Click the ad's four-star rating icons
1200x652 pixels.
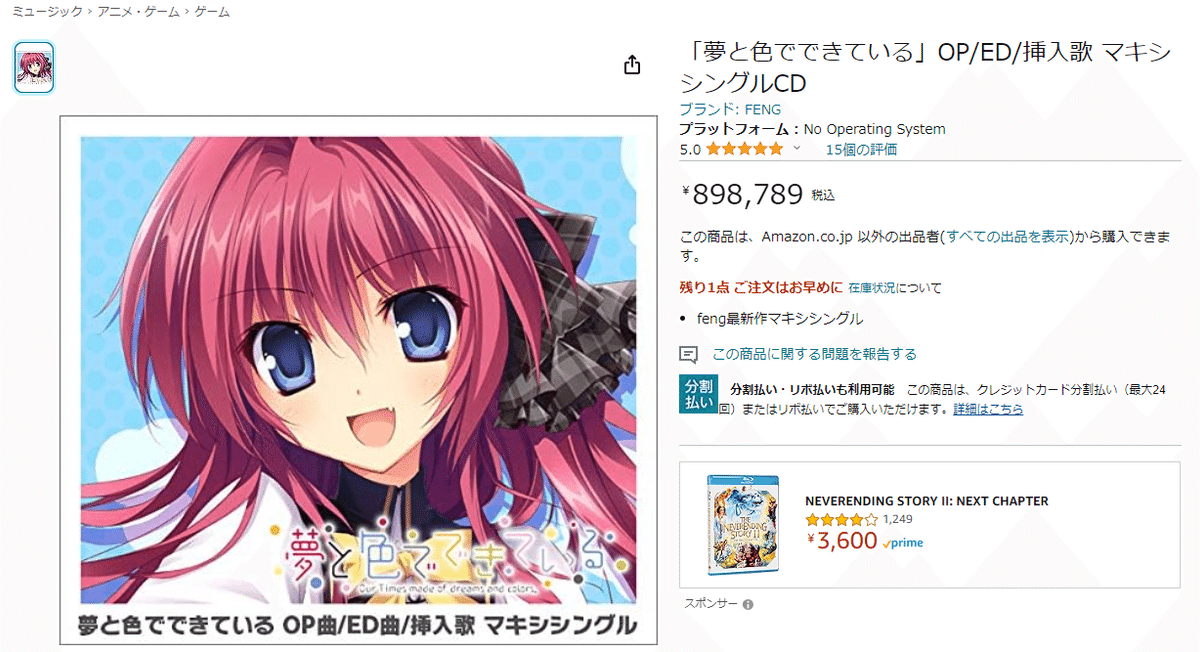point(841,520)
